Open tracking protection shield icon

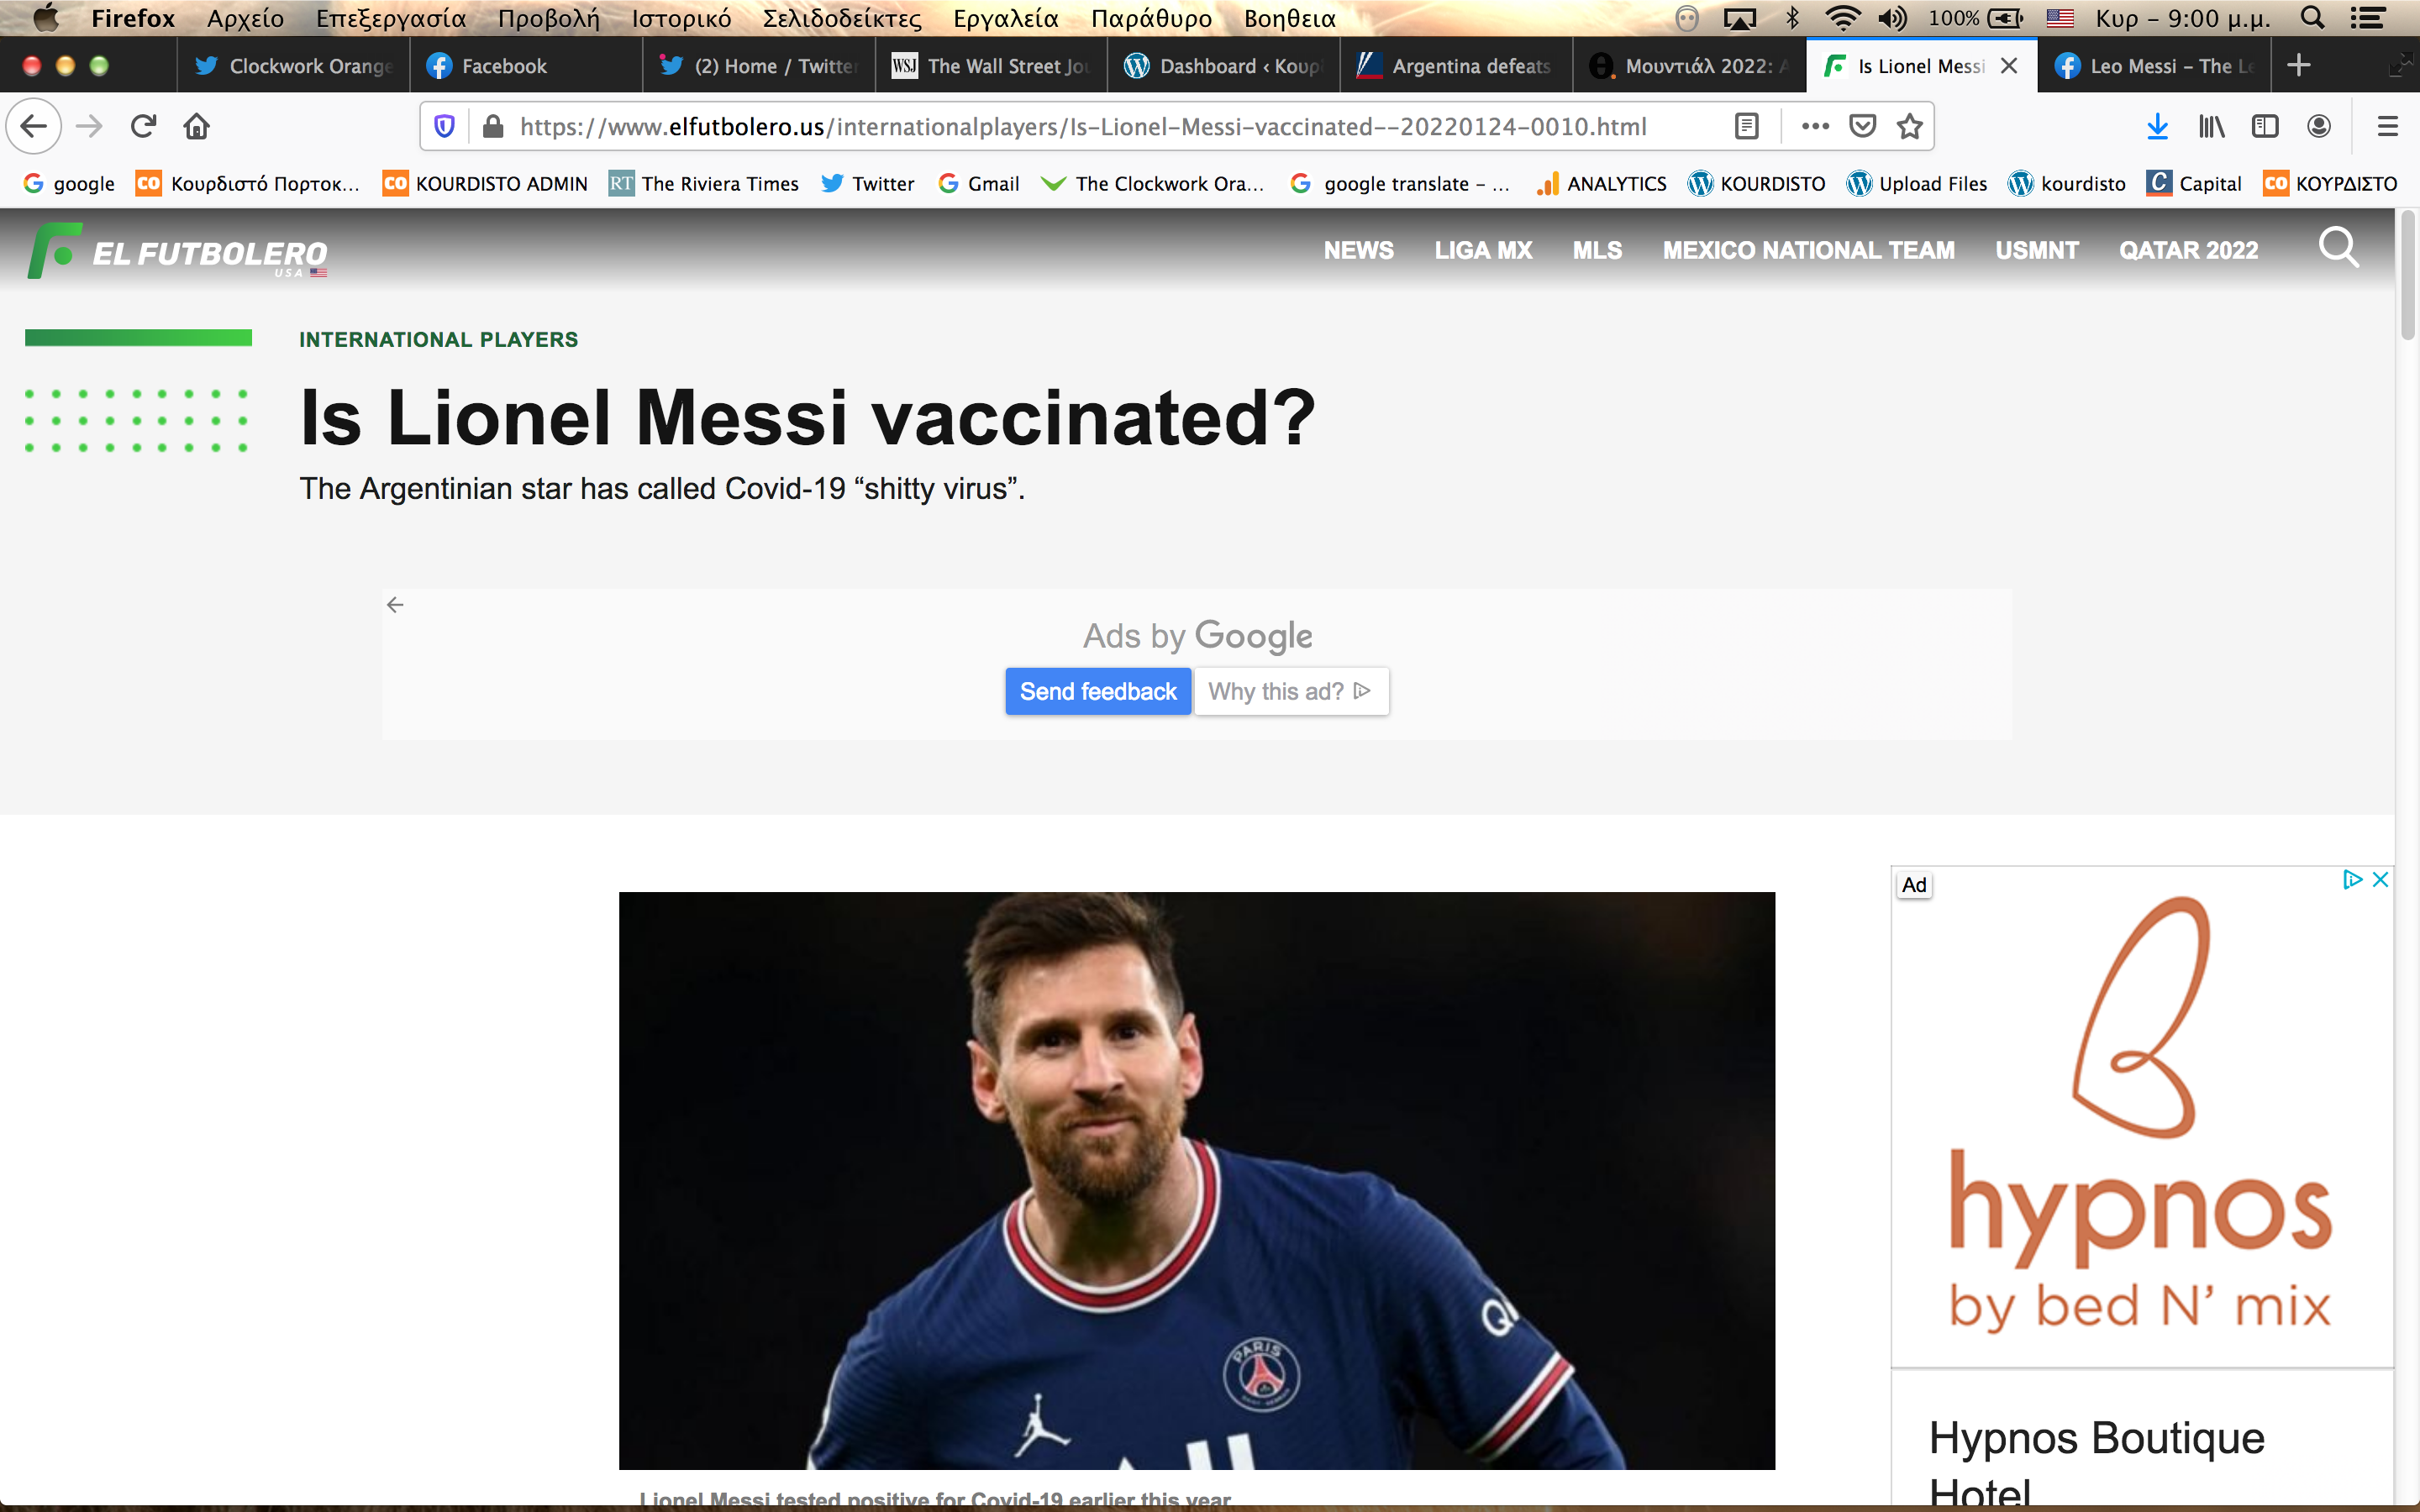pyautogui.click(x=445, y=126)
